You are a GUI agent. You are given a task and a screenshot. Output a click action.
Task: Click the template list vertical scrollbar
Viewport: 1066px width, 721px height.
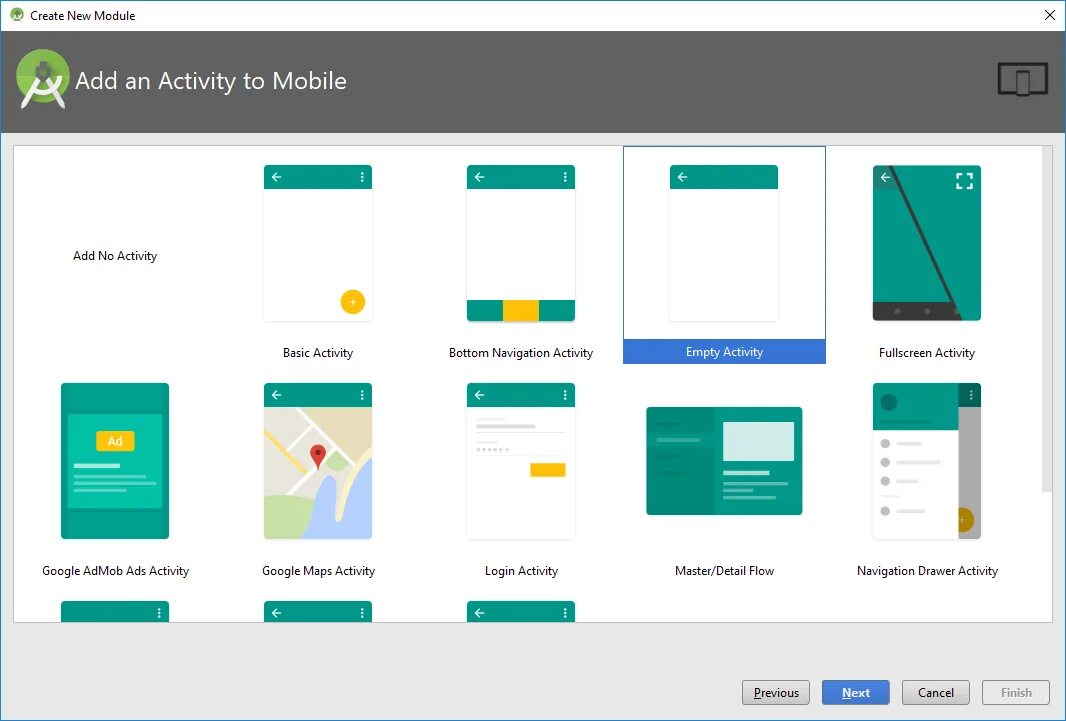coord(1047,319)
